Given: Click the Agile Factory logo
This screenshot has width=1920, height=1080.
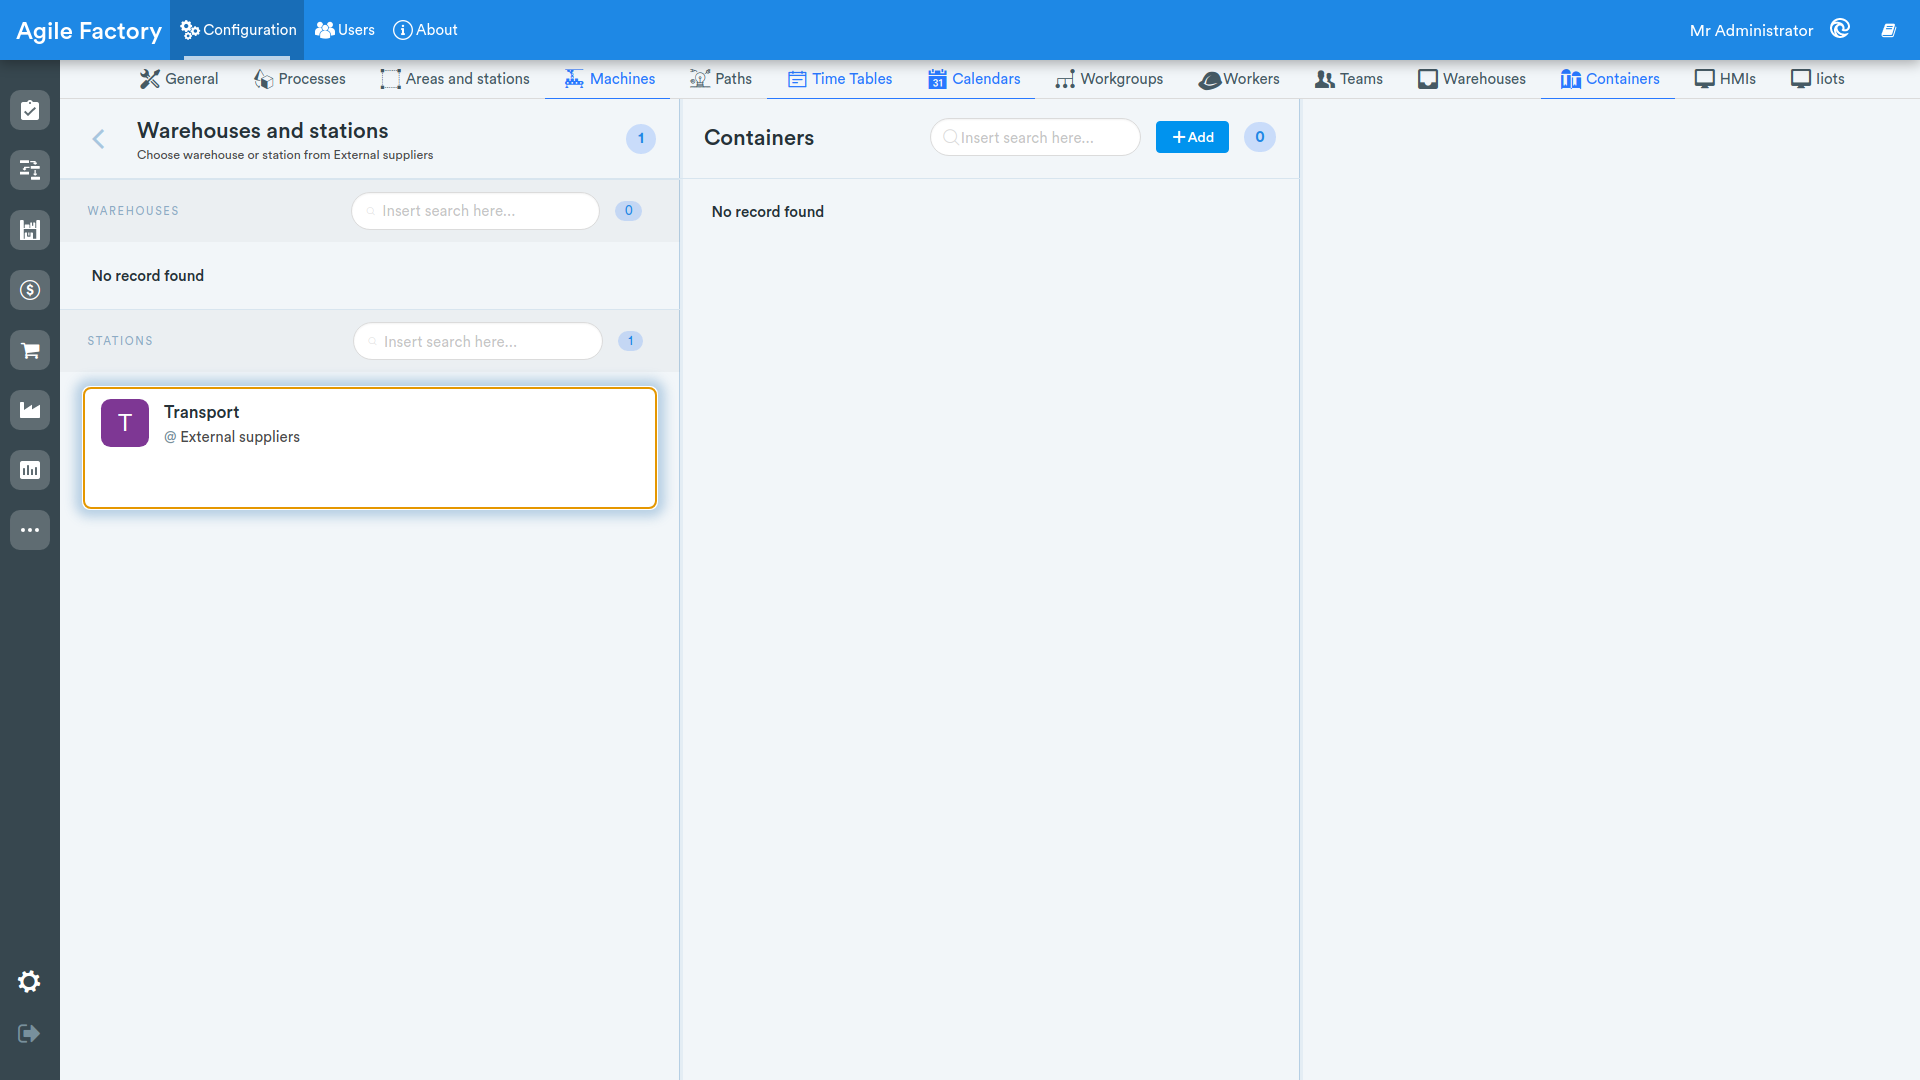Looking at the screenshot, I should tap(89, 30).
